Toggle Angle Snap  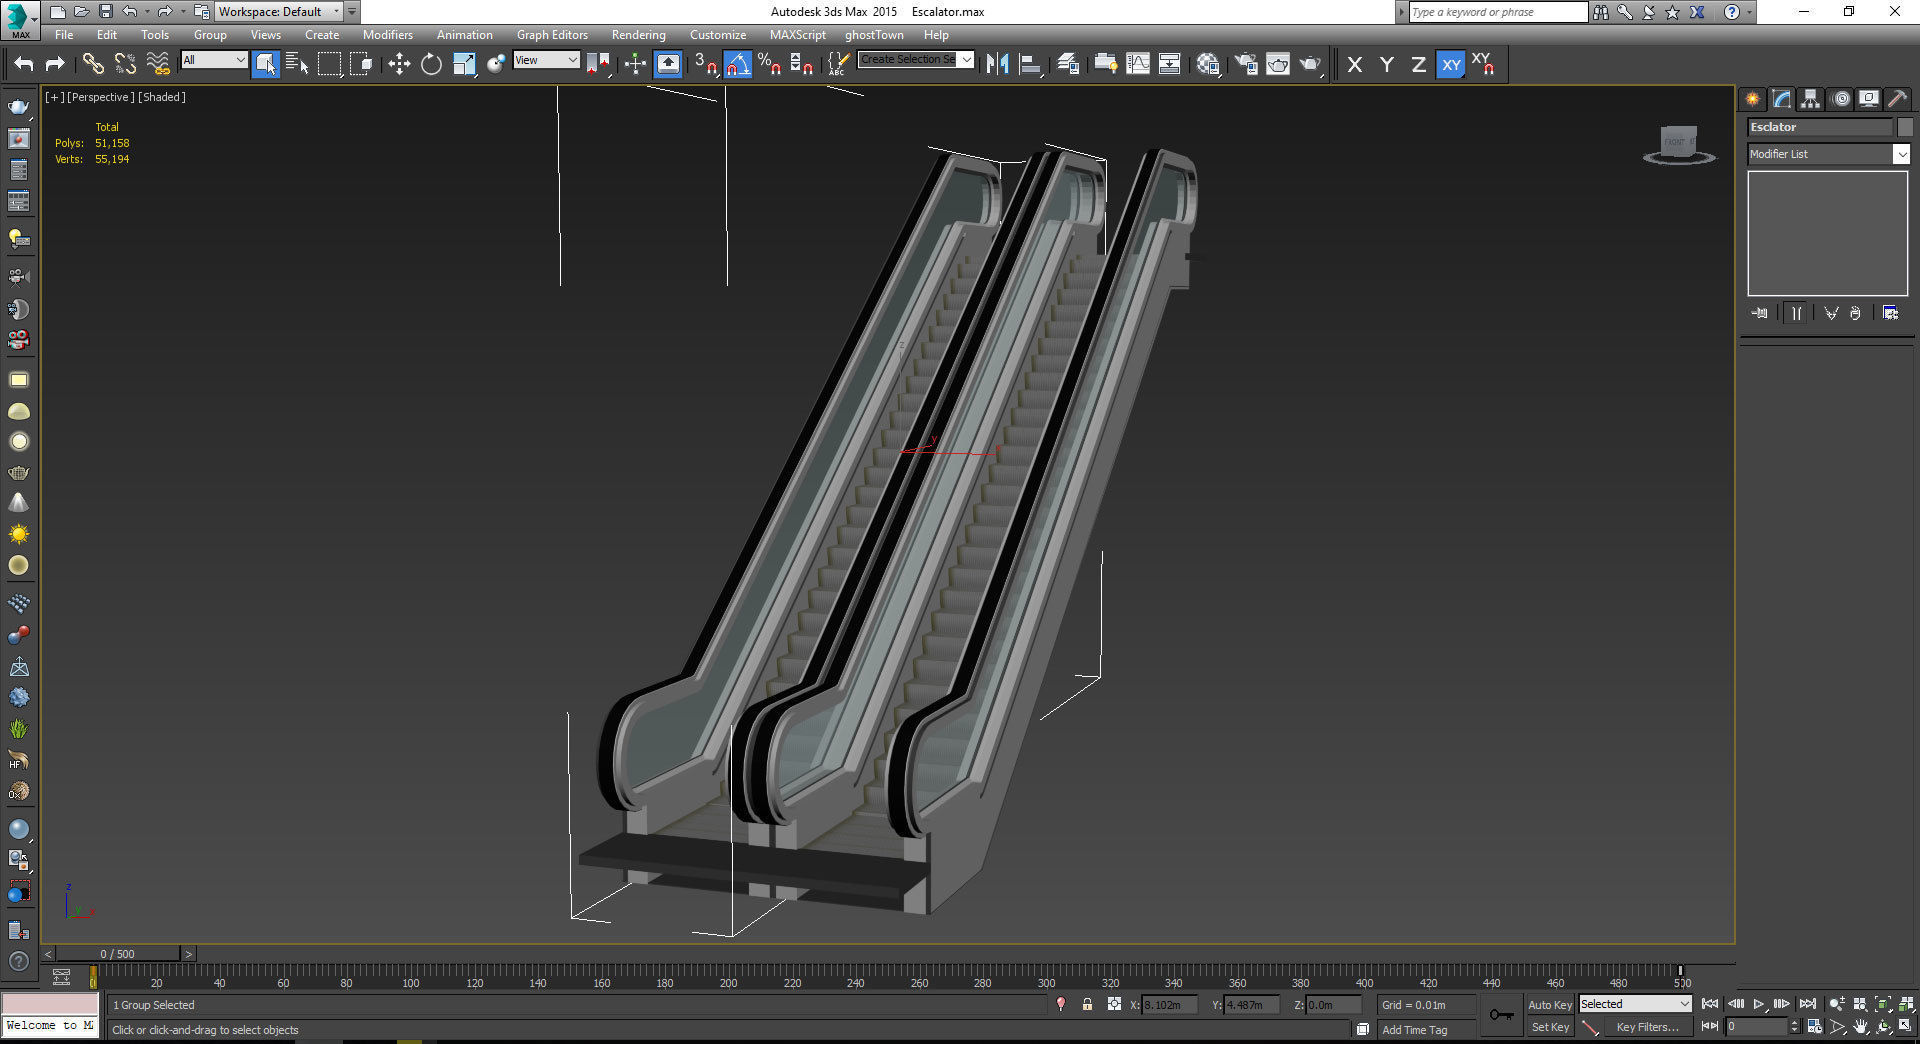[x=737, y=64]
